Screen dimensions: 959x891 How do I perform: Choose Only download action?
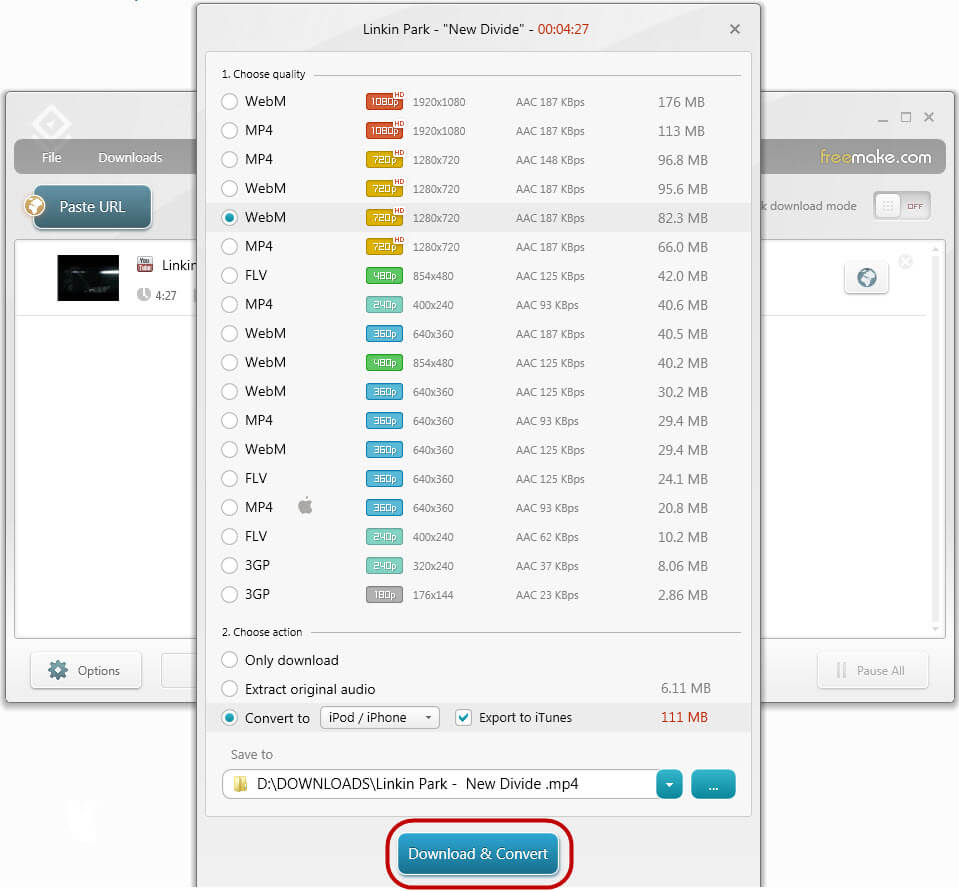pos(229,660)
